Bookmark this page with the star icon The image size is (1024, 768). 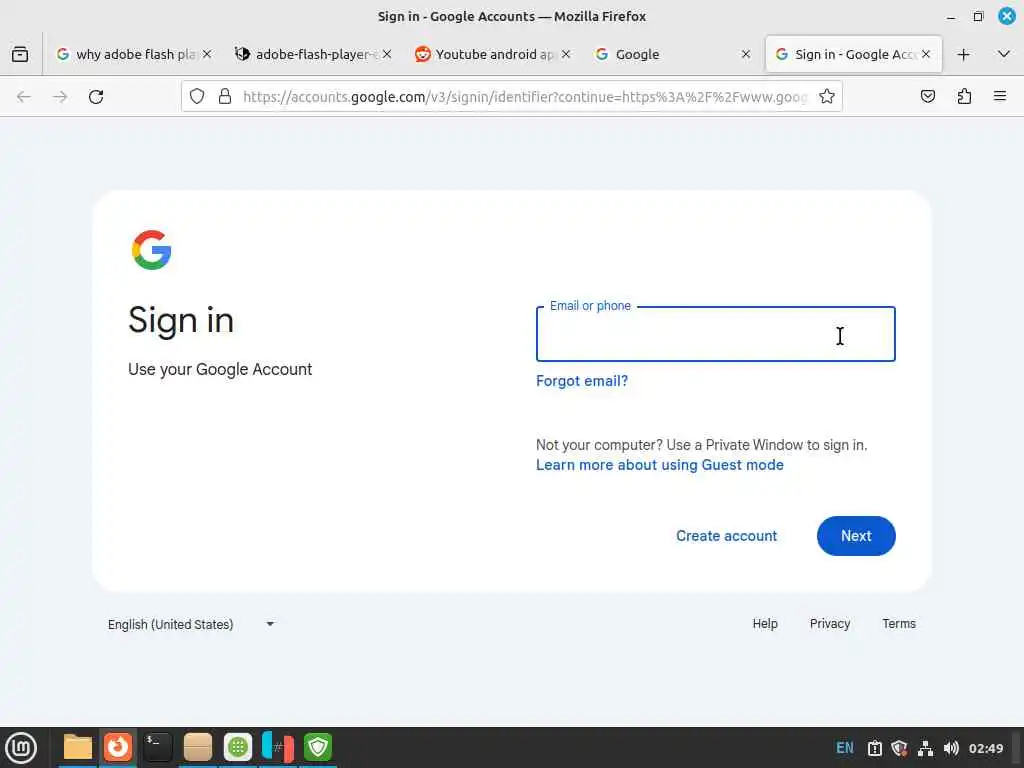827,97
